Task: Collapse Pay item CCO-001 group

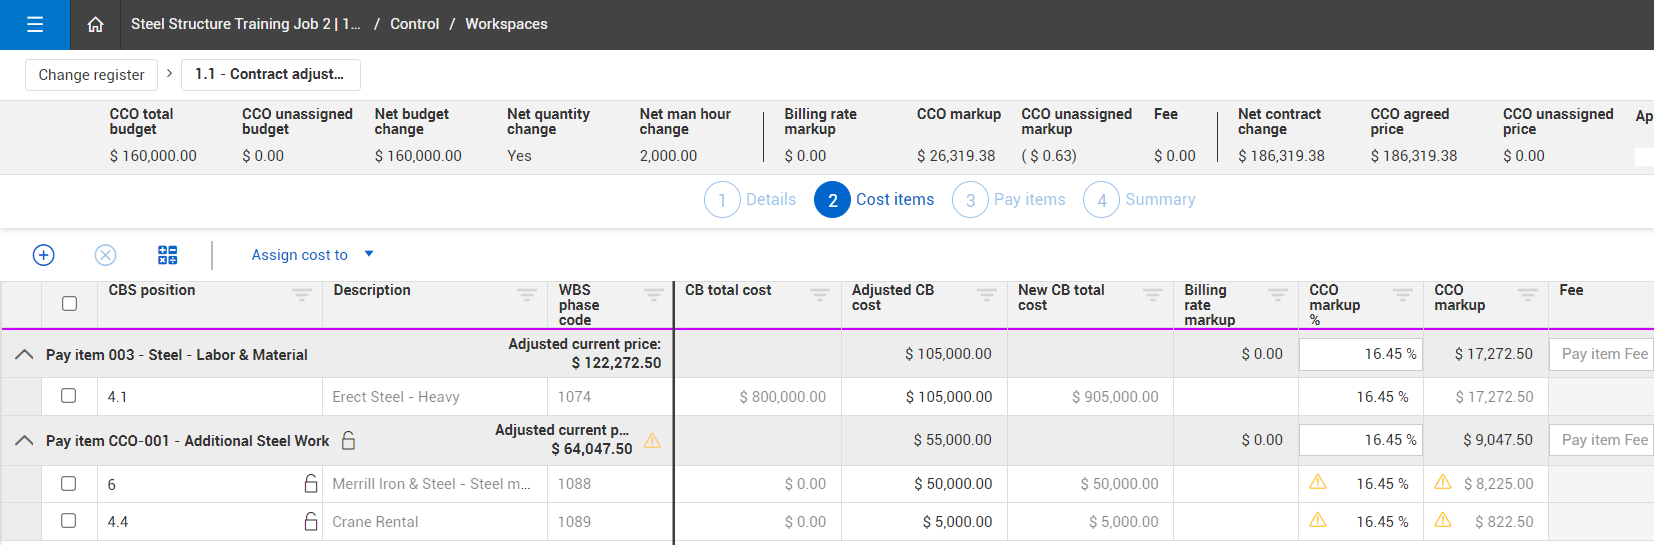Action: click(25, 441)
